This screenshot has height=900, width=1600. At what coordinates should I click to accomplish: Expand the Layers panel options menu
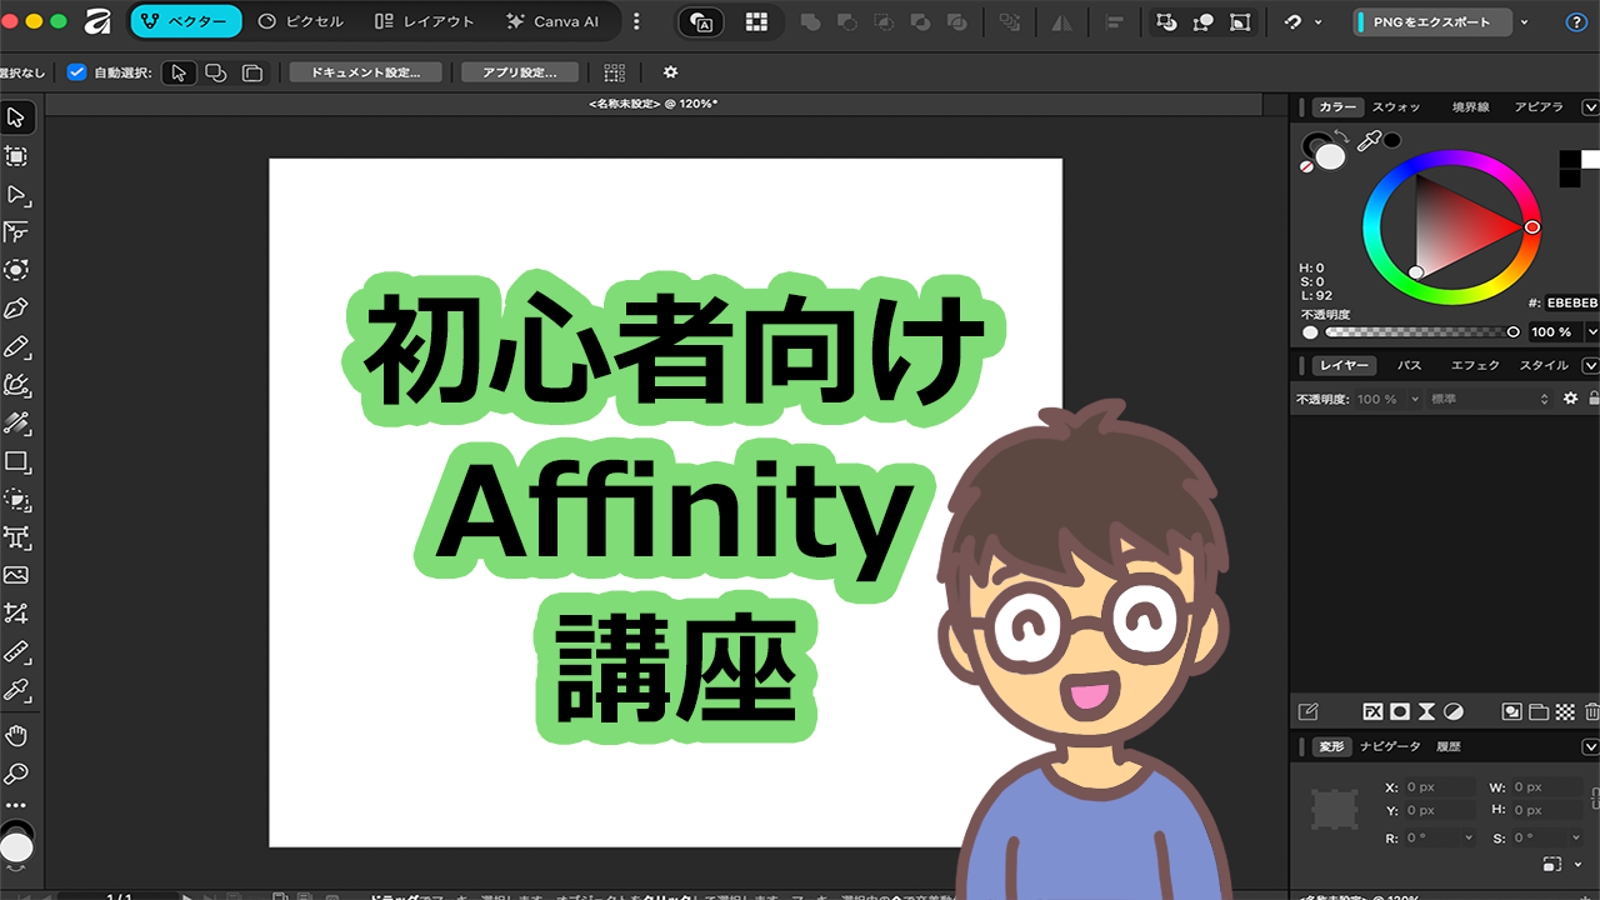1590,365
